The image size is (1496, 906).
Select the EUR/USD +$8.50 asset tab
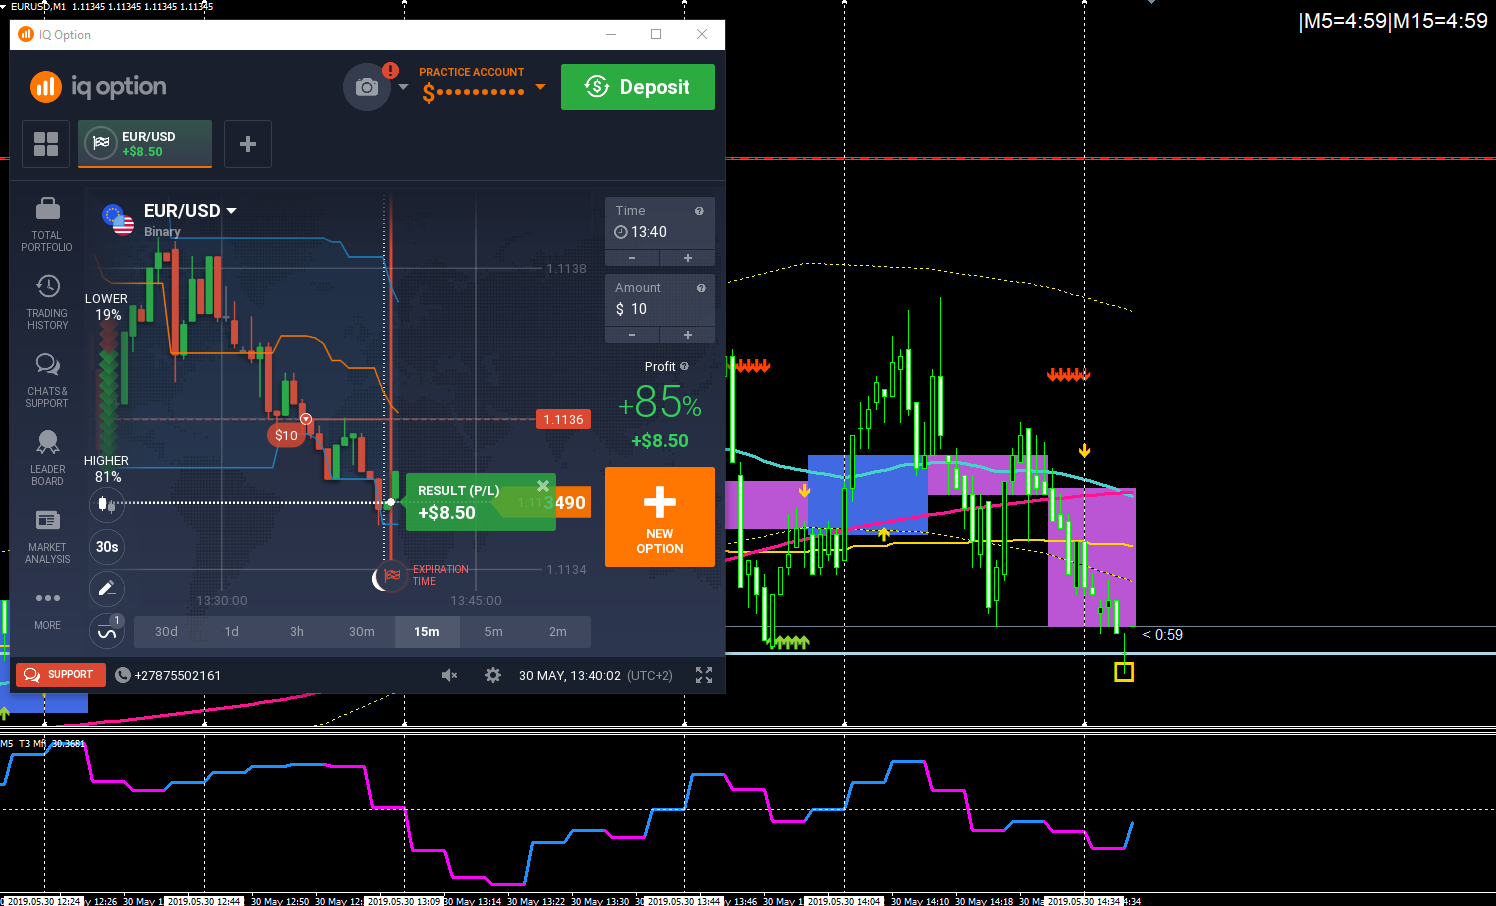tap(145, 144)
